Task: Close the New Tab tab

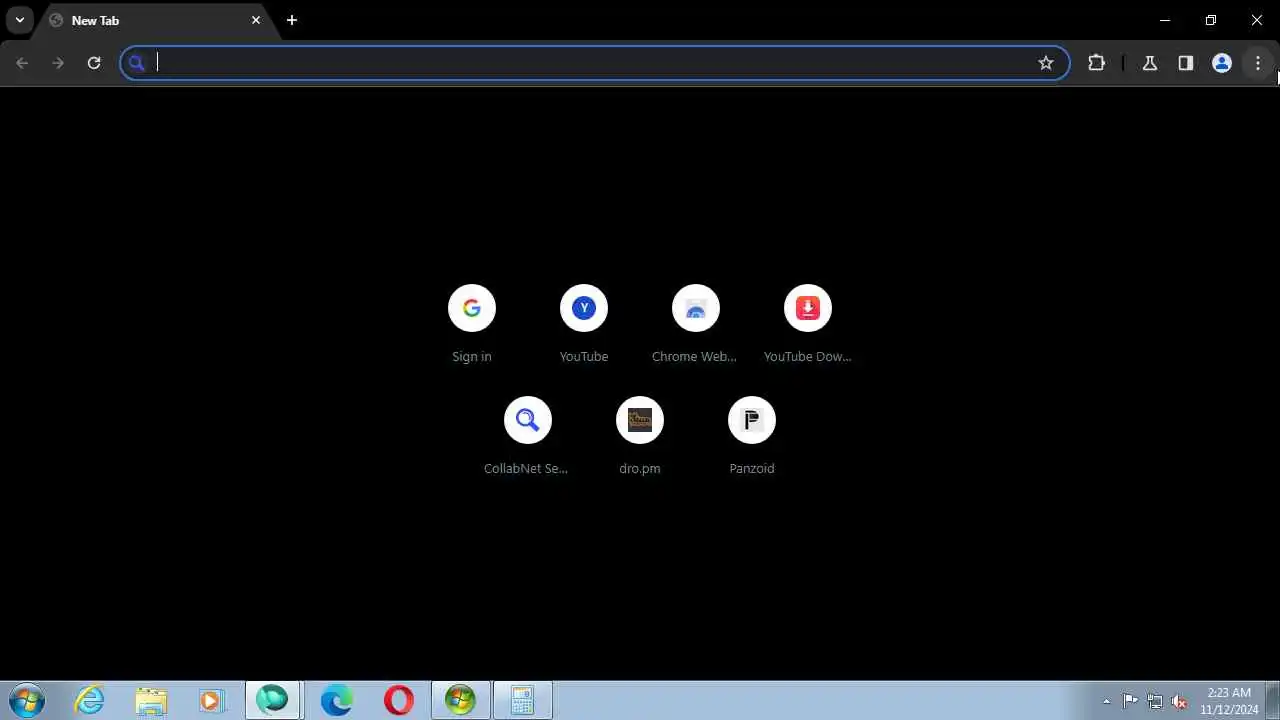Action: tap(256, 20)
